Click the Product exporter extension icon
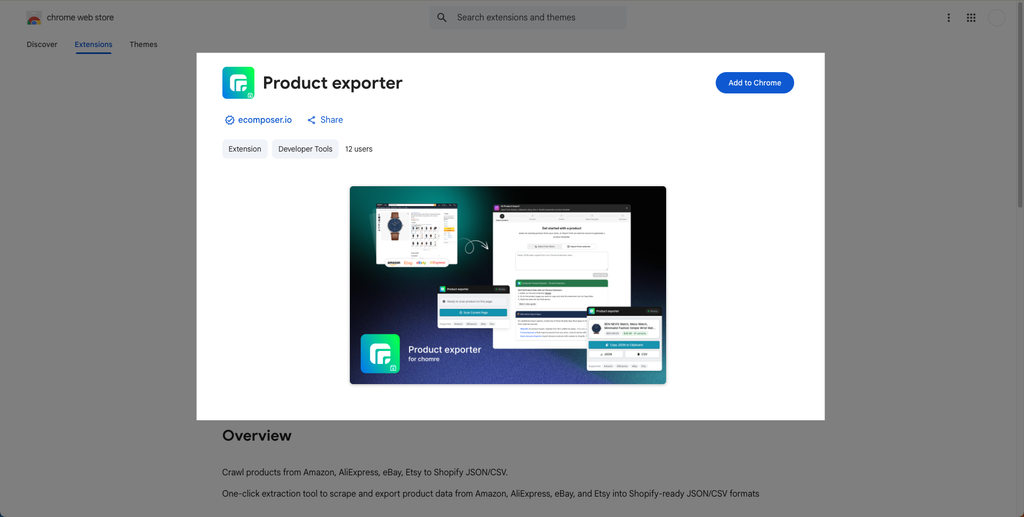The height and width of the screenshot is (517, 1024). coord(238,83)
